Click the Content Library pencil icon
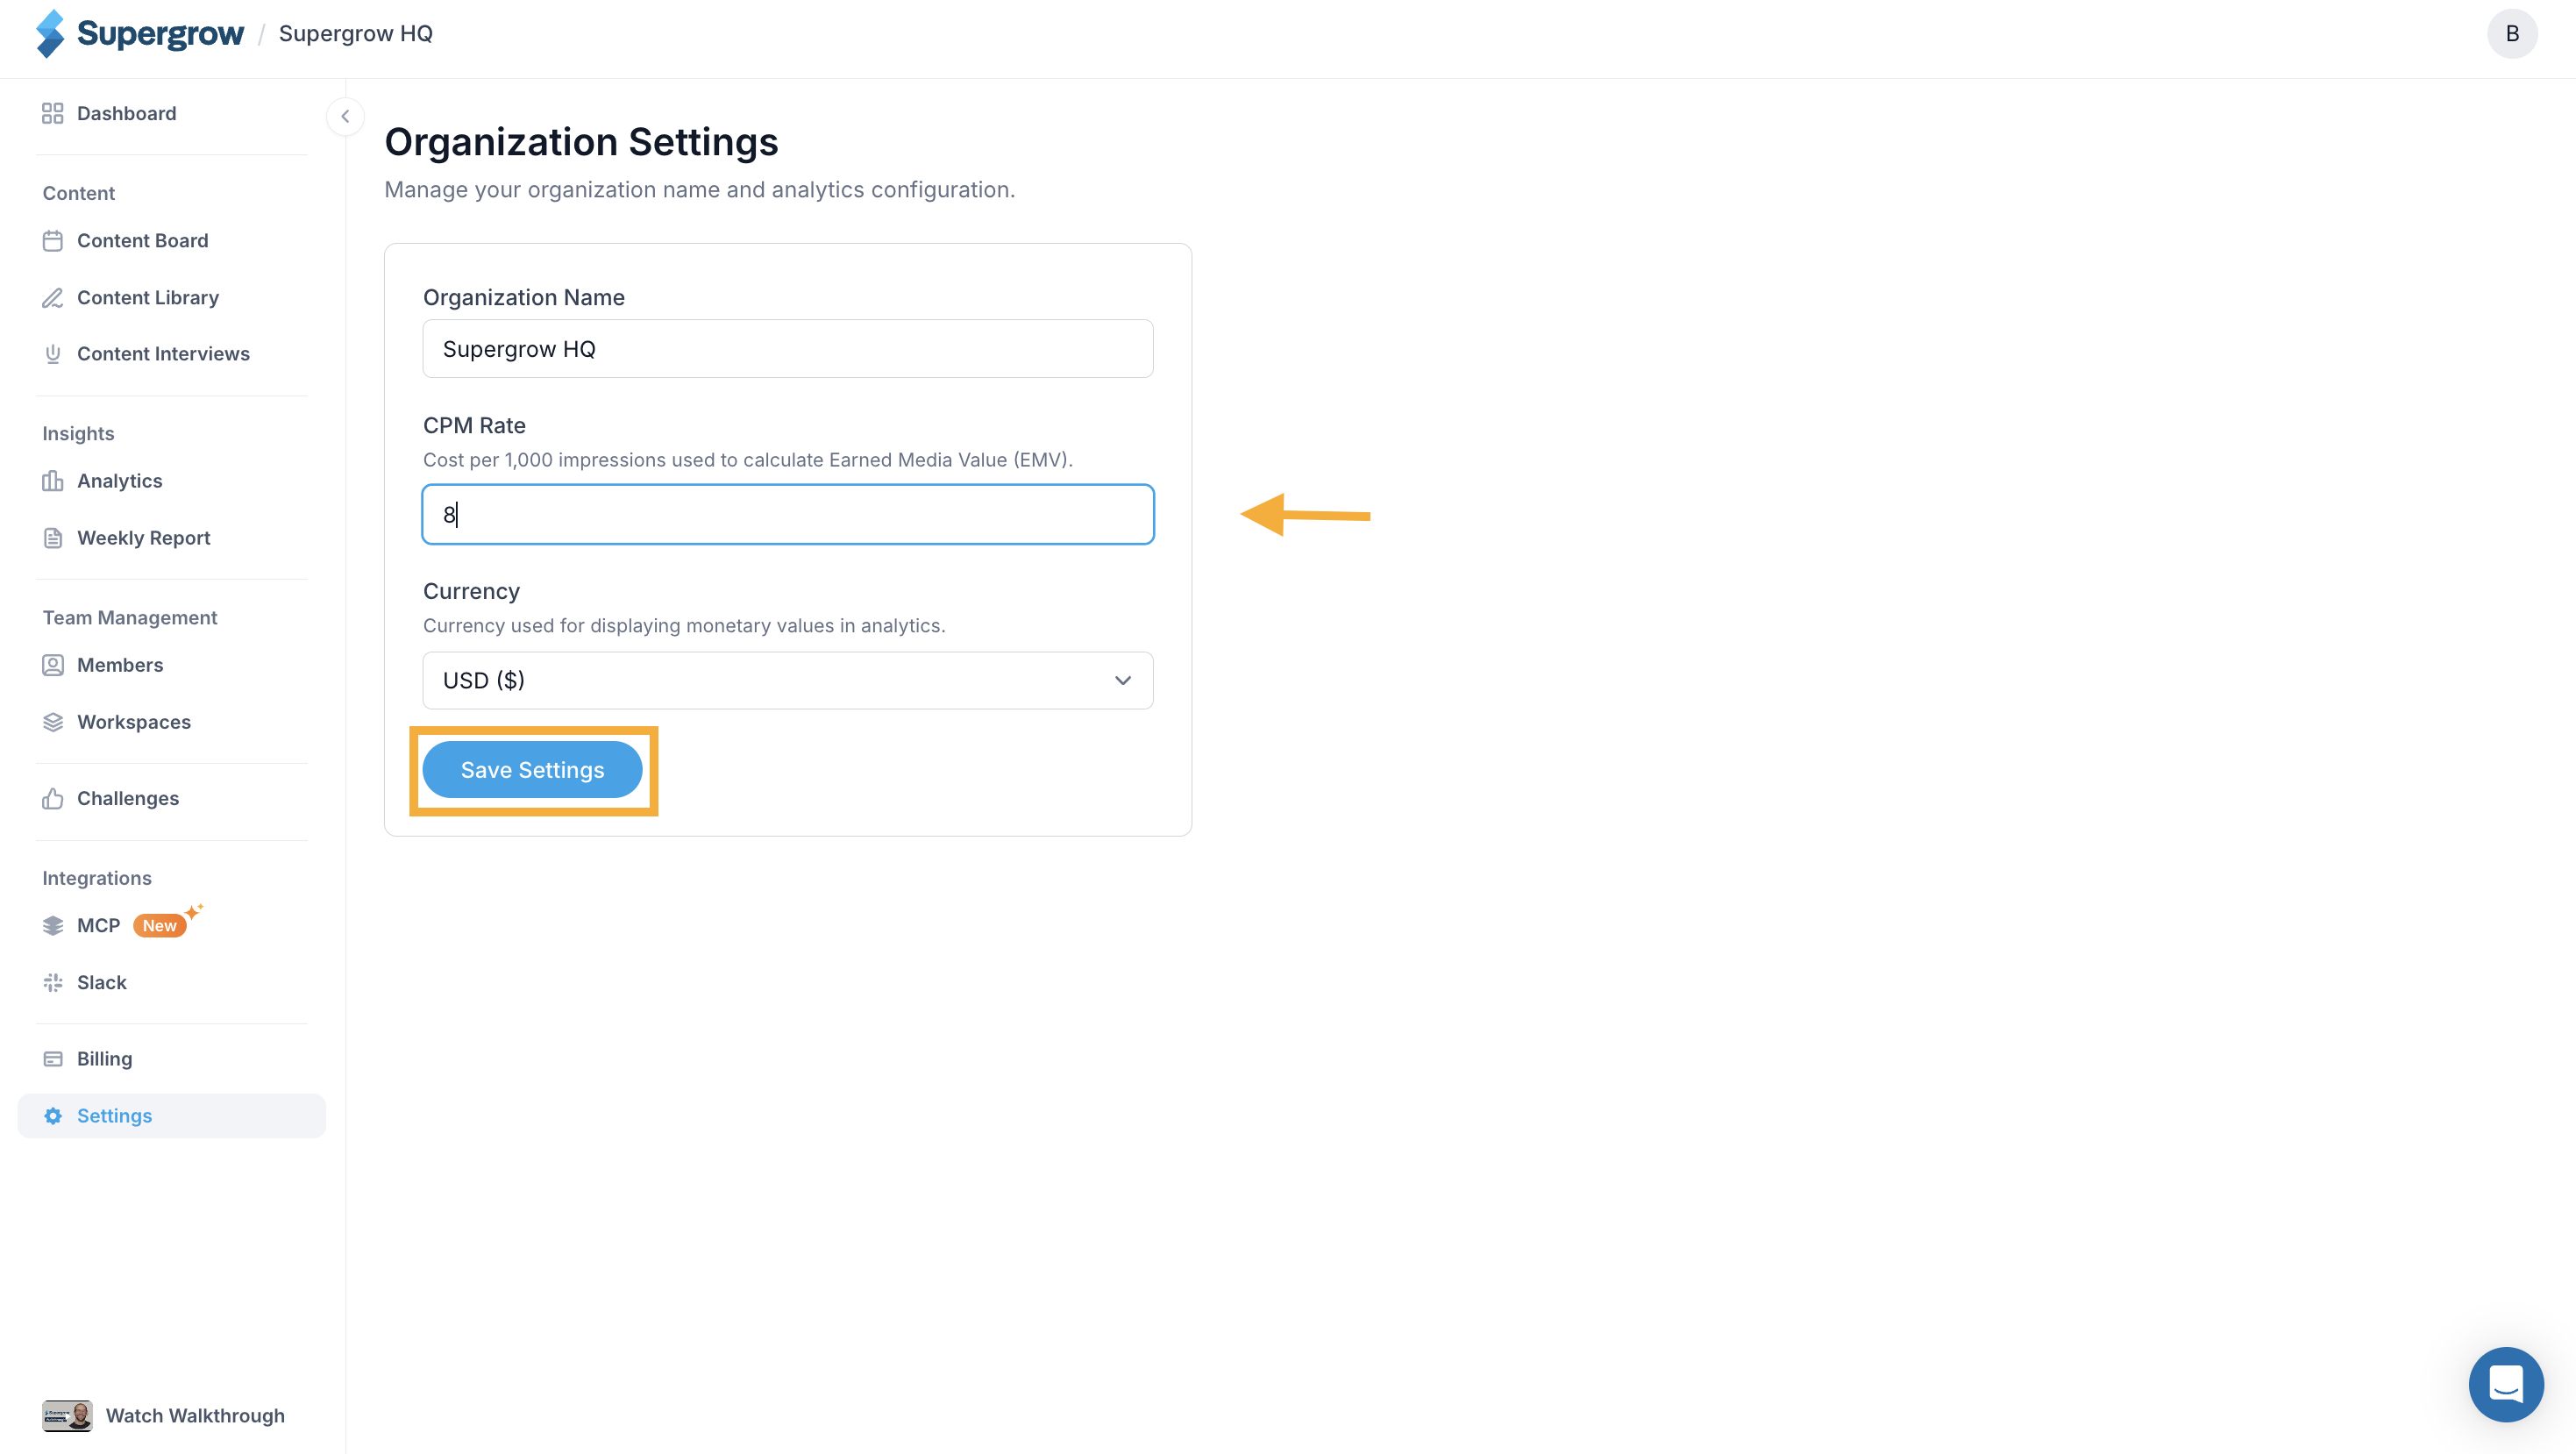Screen dimensions: 2576x1454 click(53, 298)
